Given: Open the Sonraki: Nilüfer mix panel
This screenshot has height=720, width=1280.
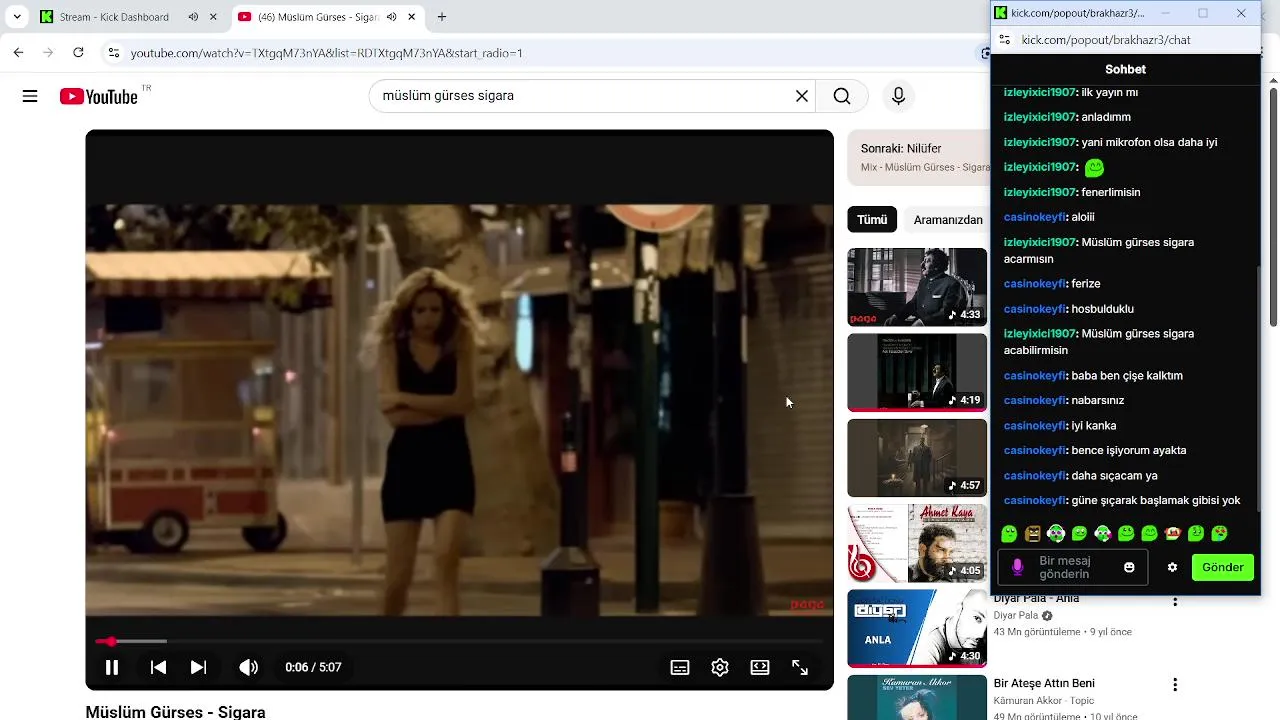Looking at the screenshot, I should [x=918, y=157].
